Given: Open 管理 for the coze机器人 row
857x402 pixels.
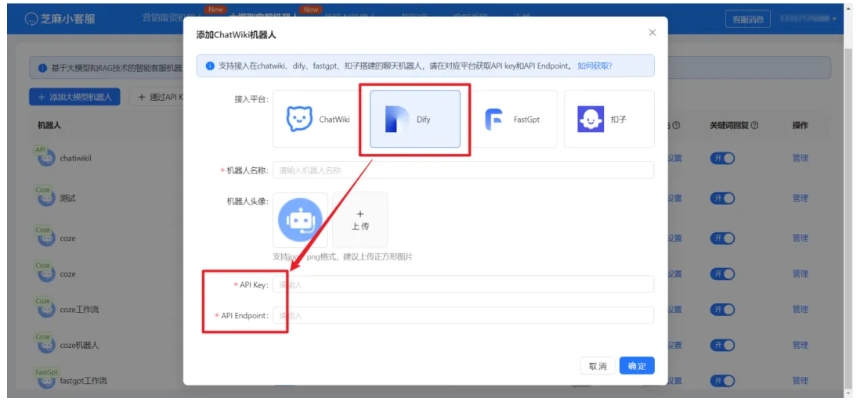Looking at the screenshot, I should 800,346.
